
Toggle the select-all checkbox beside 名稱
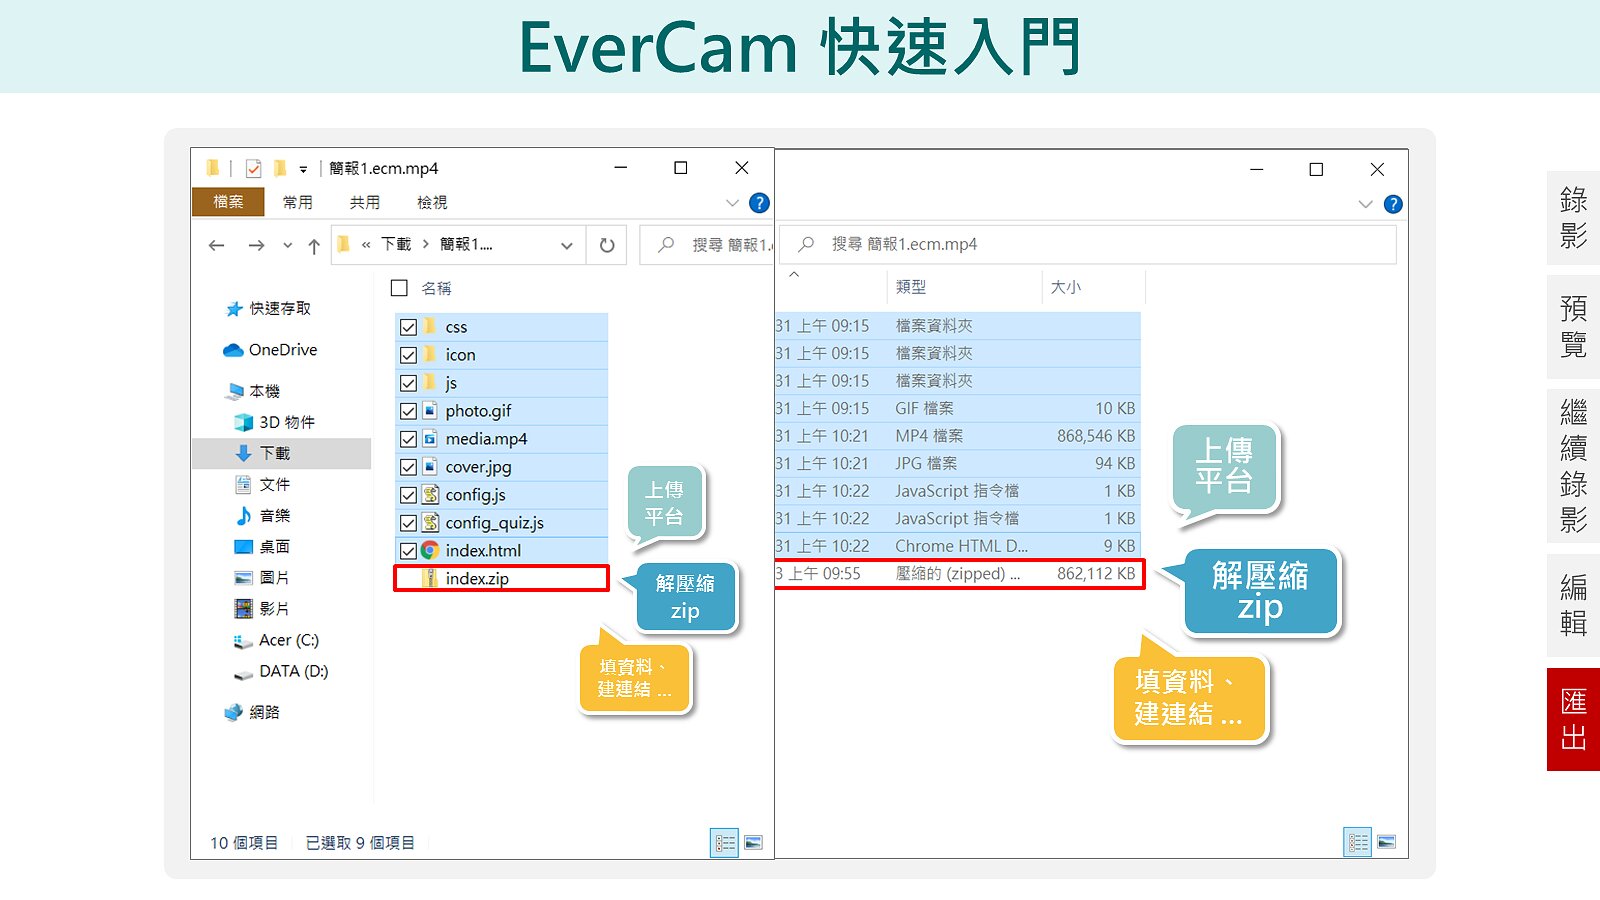point(399,288)
